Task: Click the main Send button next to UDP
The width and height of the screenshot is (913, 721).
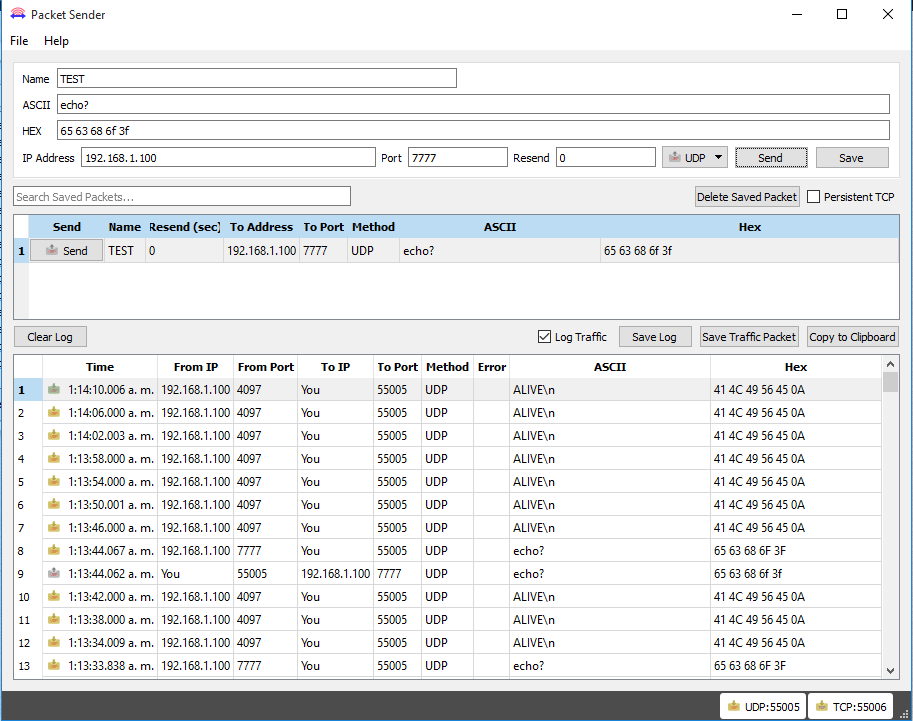Action: point(771,158)
